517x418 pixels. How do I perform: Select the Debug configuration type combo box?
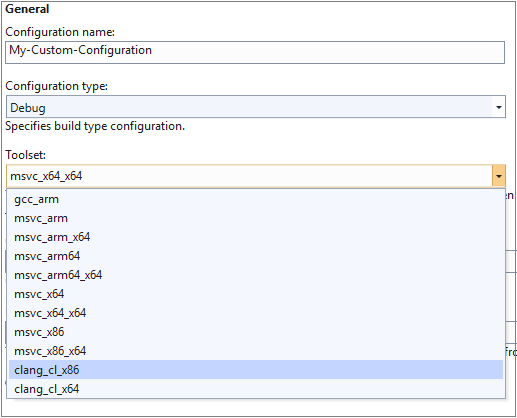[x=256, y=107]
